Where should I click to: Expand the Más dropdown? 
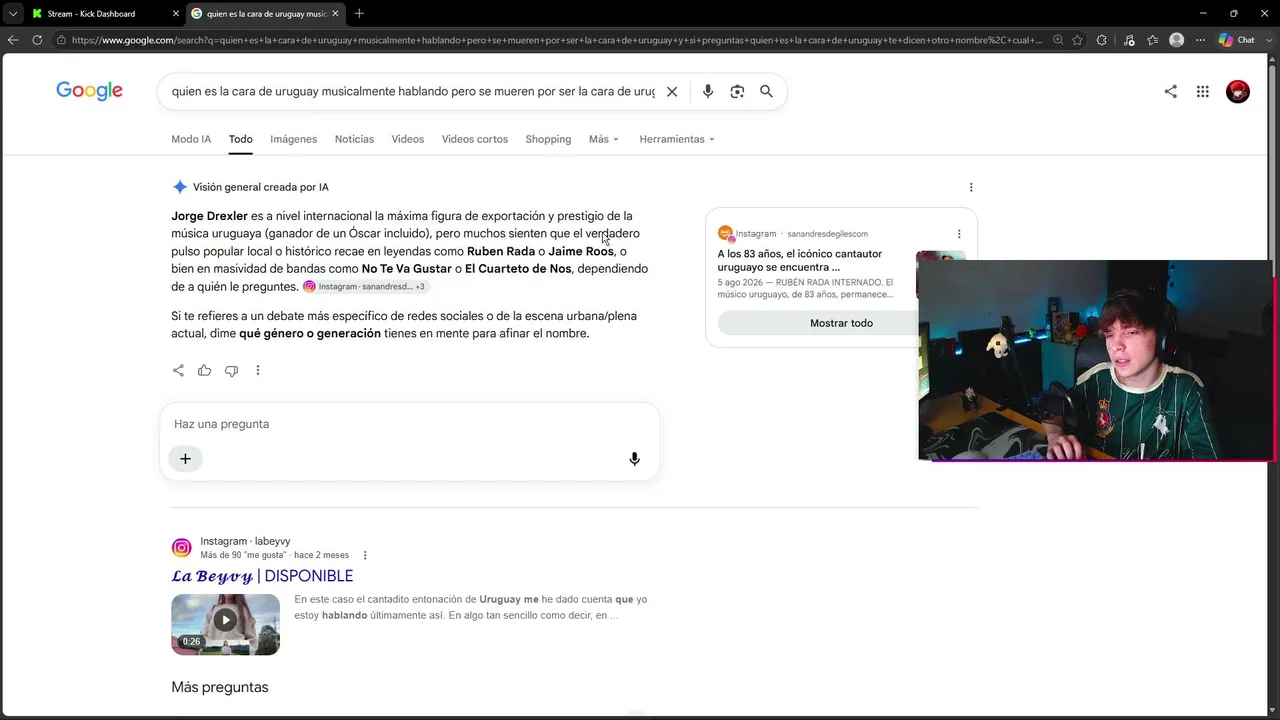pyautogui.click(x=604, y=139)
